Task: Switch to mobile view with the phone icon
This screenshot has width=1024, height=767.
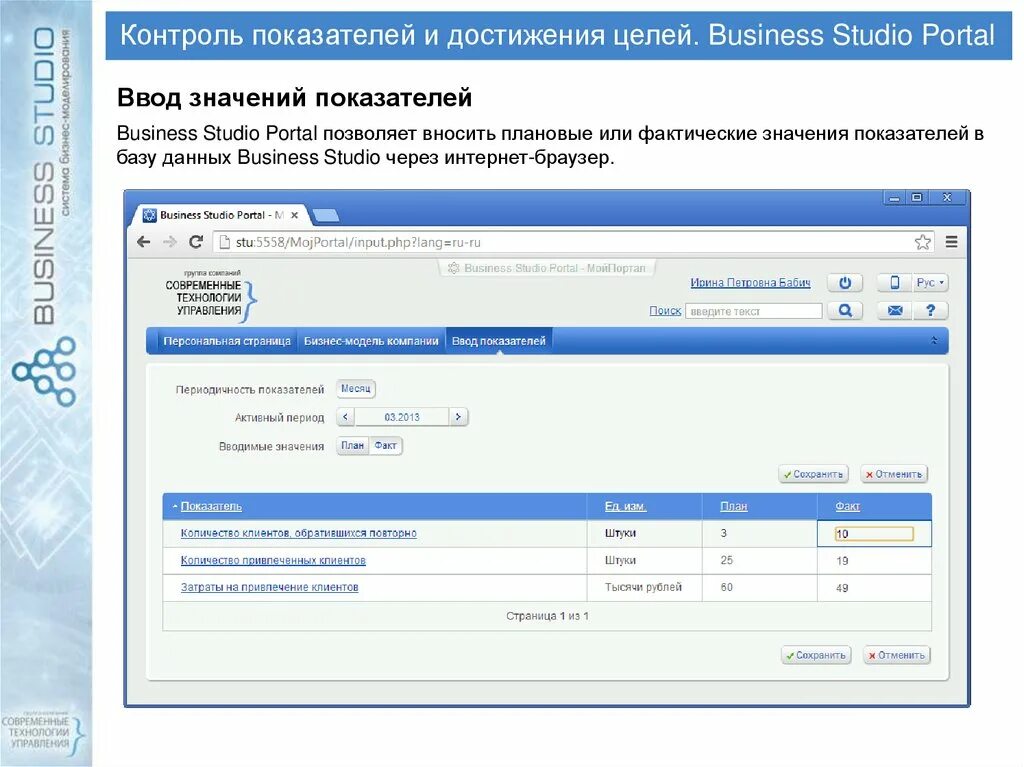Action: click(895, 283)
